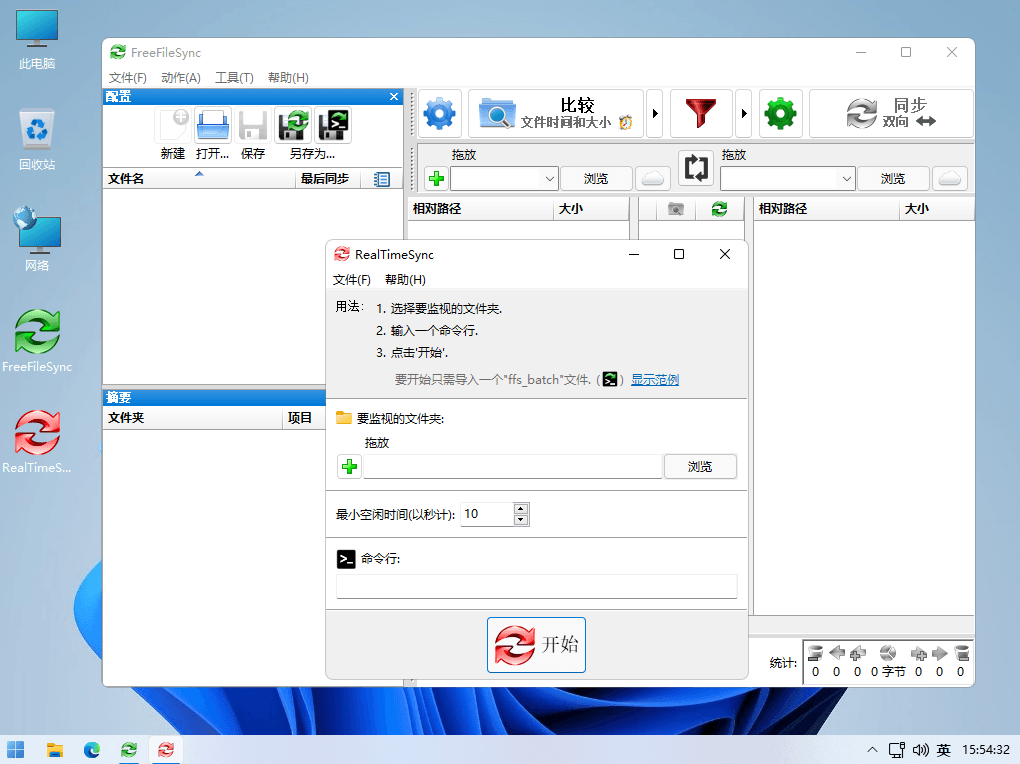Select the 此电脑 desktop icon
This screenshot has width=1020, height=764.
tap(37, 39)
